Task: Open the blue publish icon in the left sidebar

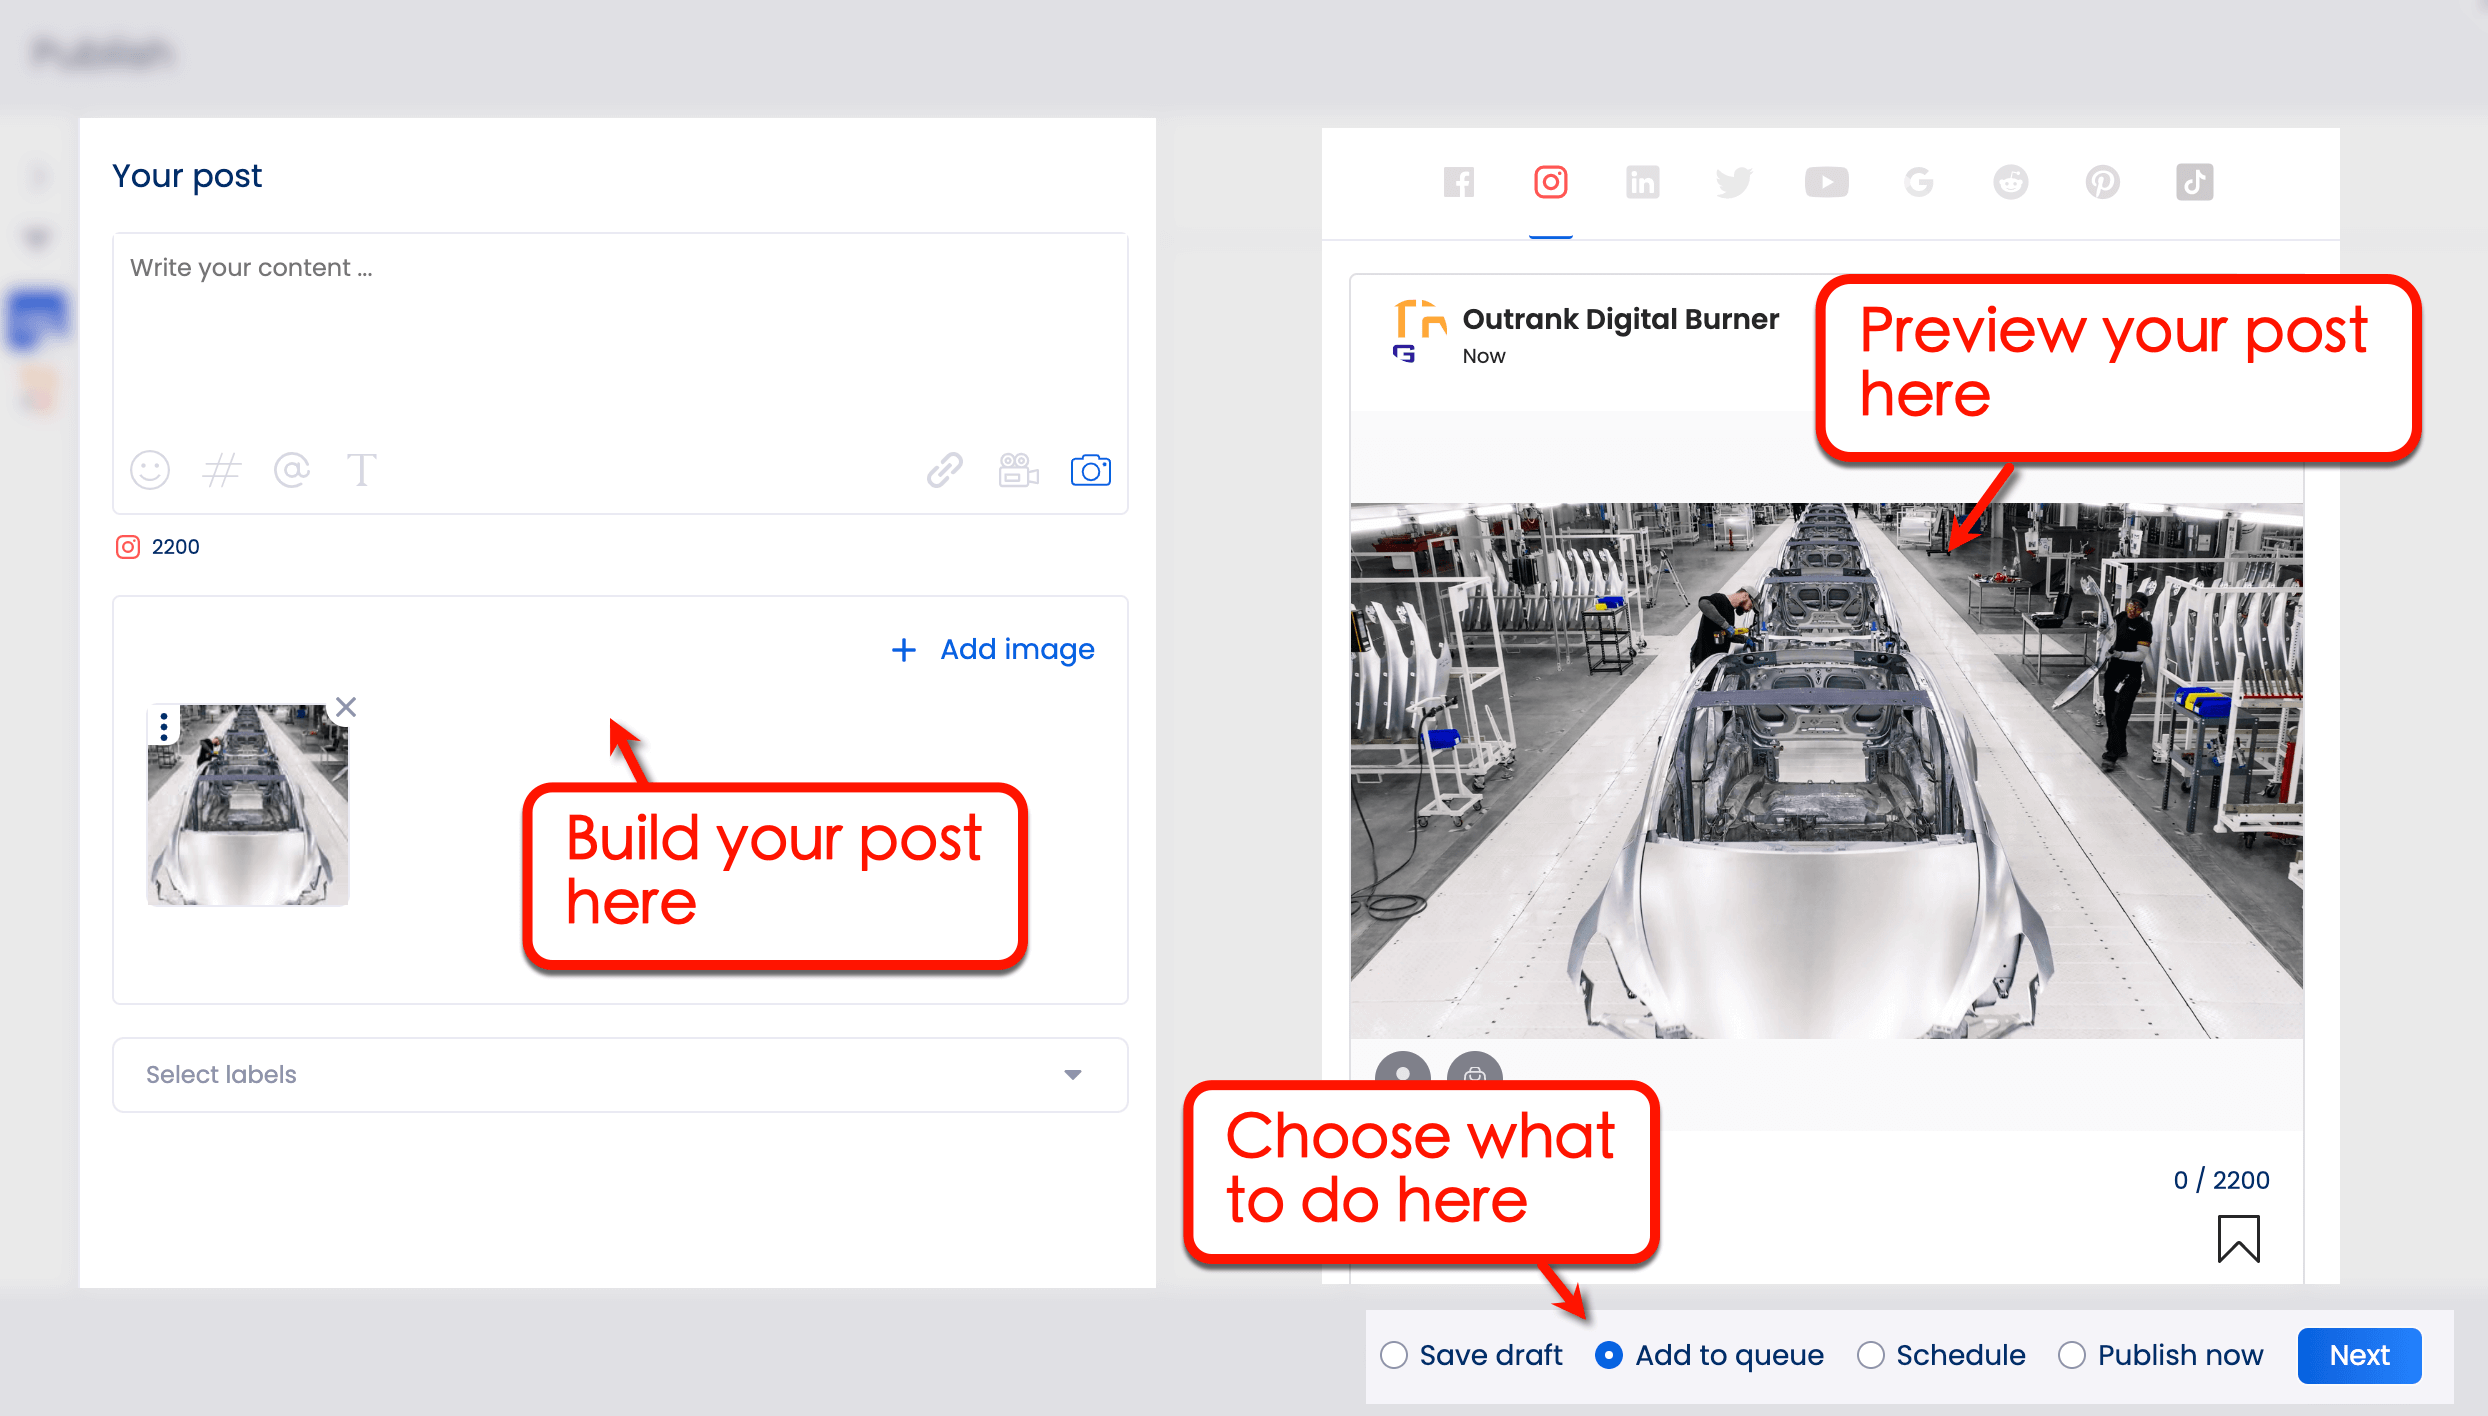Action: (x=37, y=318)
